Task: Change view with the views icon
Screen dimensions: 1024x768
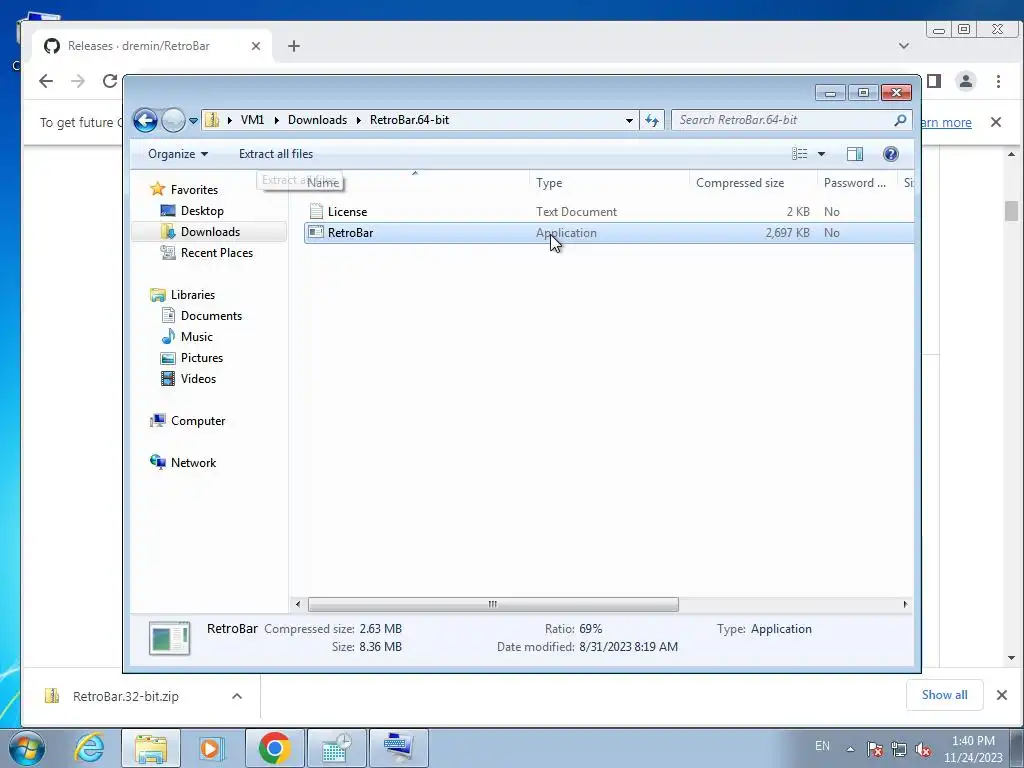Action: pyautogui.click(x=799, y=153)
